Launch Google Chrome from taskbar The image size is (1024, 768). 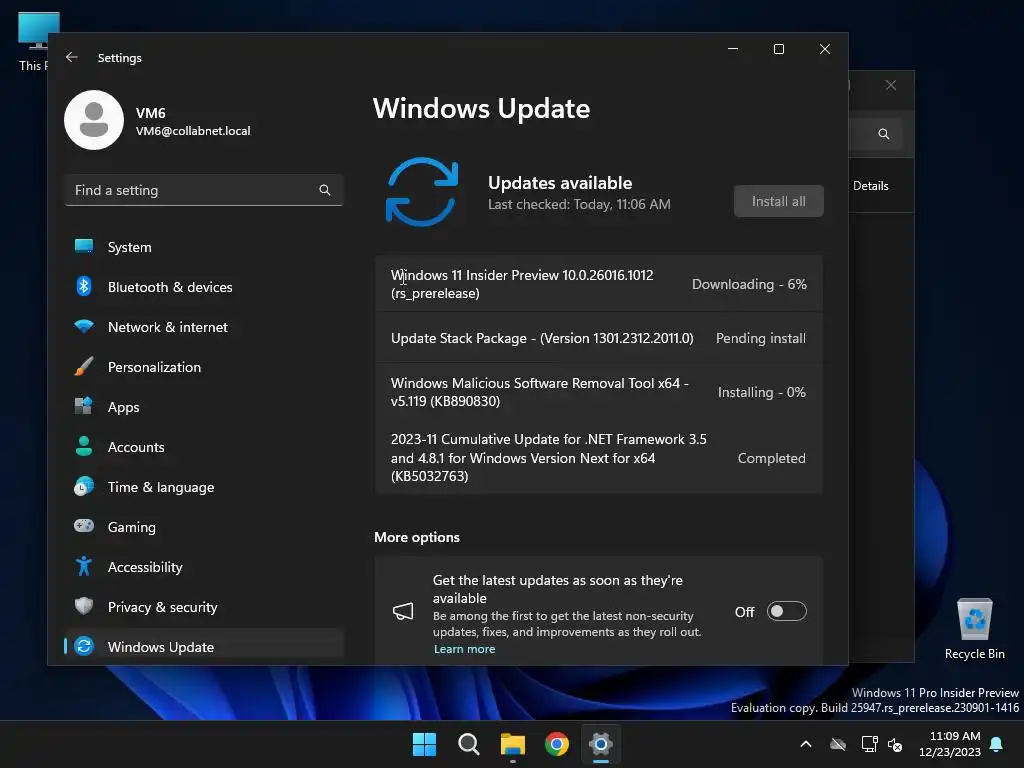556,744
